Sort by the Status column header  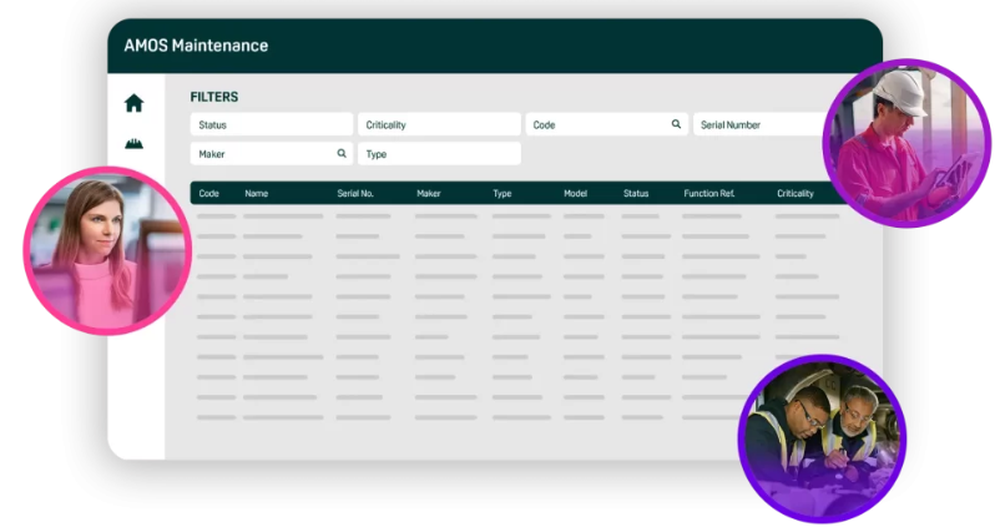point(636,193)
